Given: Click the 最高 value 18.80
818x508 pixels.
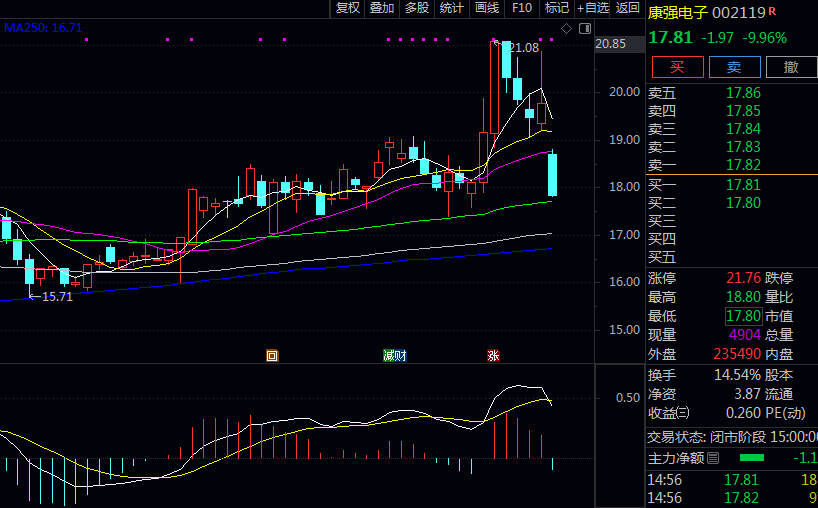Looking at the screenshot, I should click(743, 297).
